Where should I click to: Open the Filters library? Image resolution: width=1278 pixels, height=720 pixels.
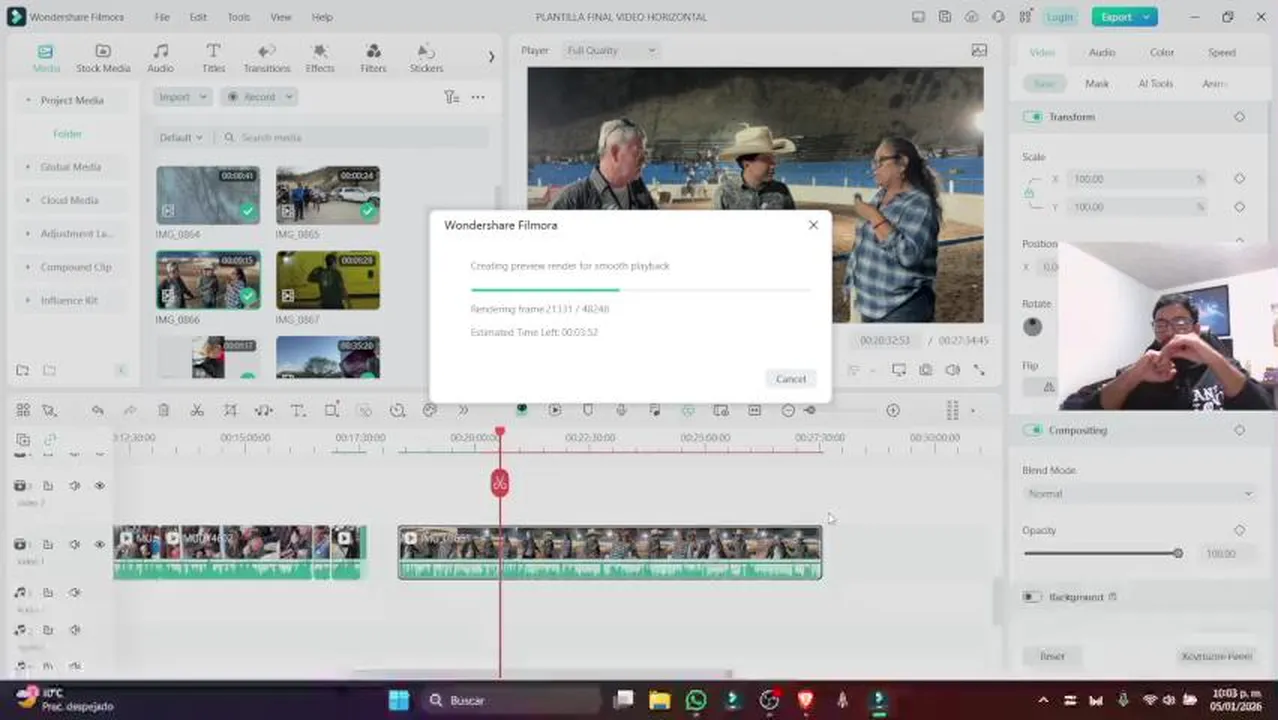[x=373, y=59]
